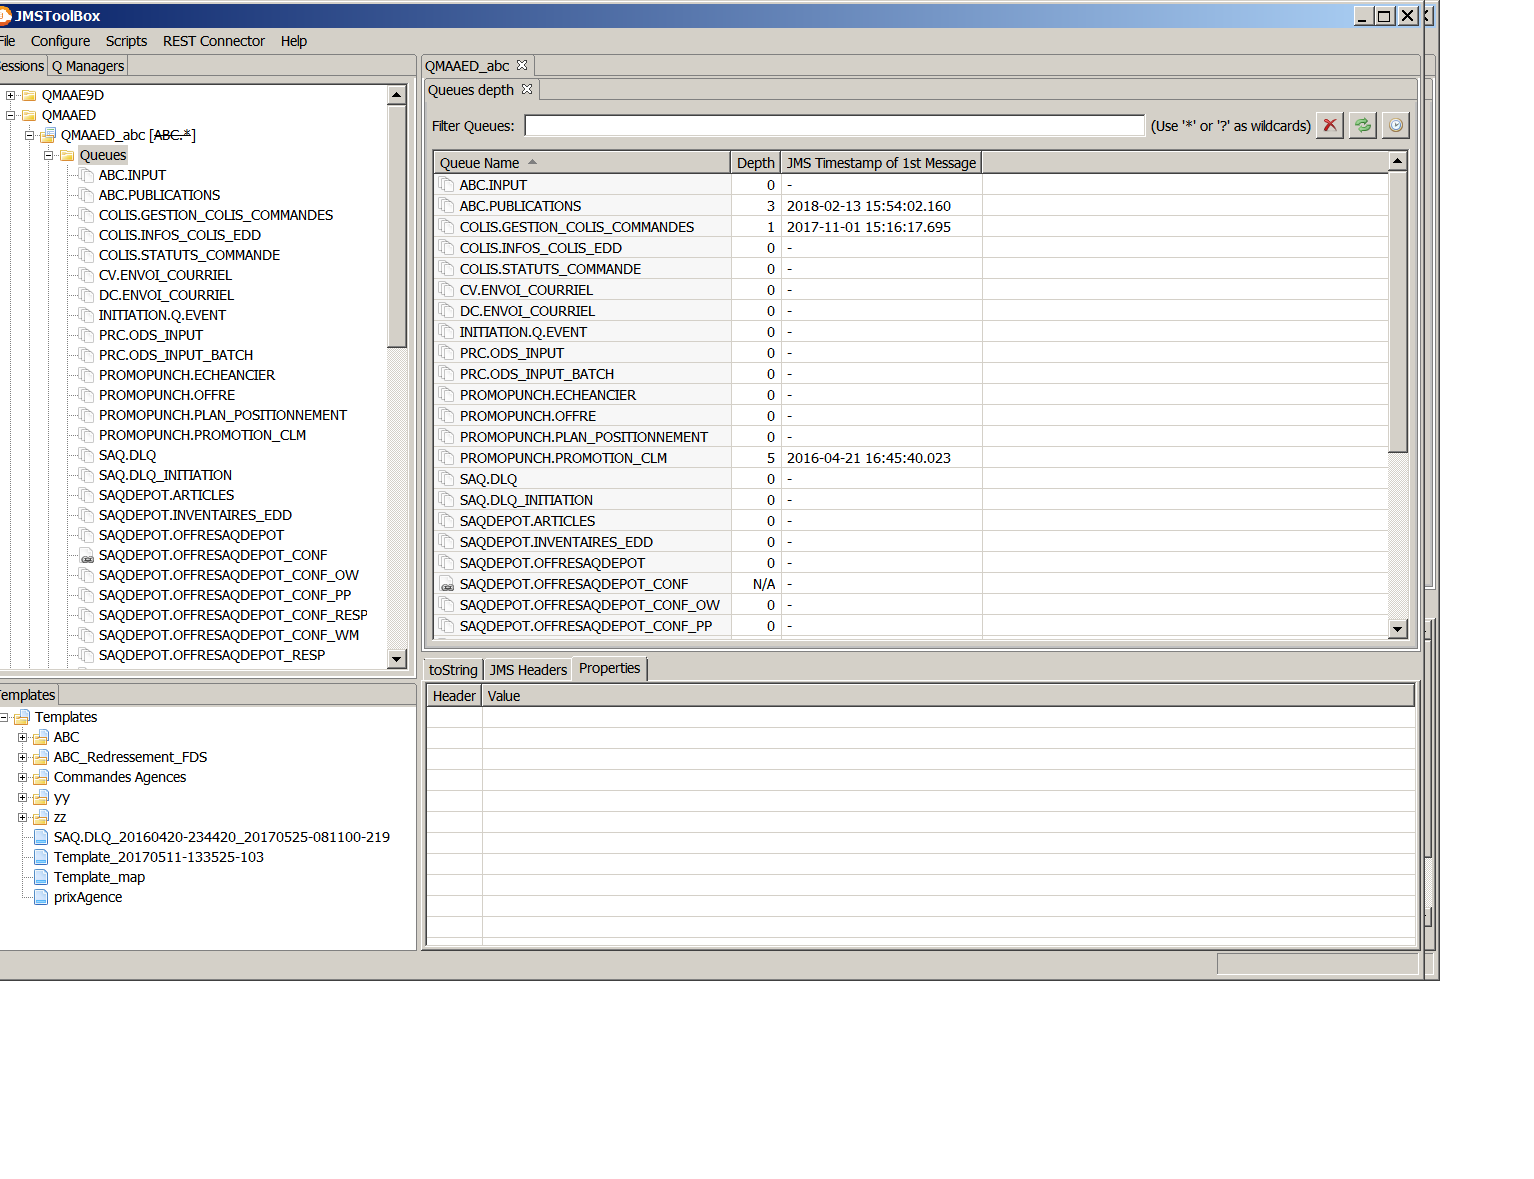
Task: Expand the ABC templates folder
Action: (x=22, y=737)
